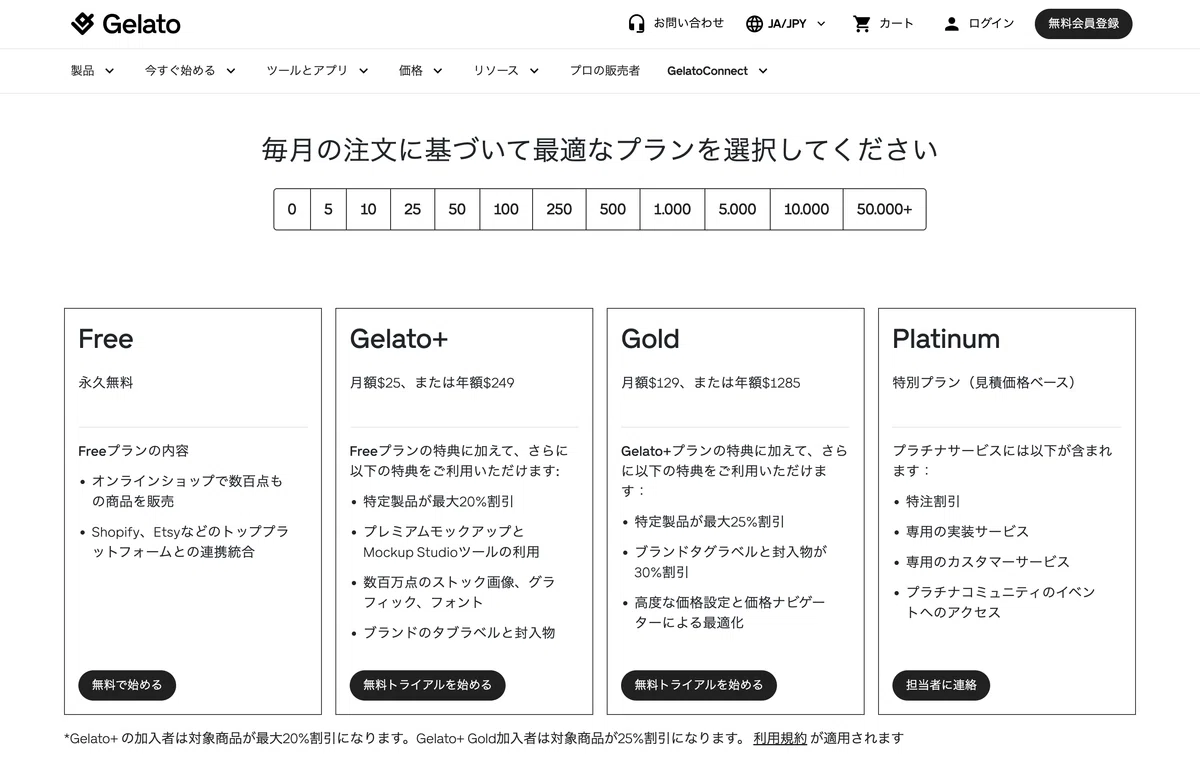Click ブランドのタブラベルと封入物 bullet
1200x781 pixels.
point(459,632)
